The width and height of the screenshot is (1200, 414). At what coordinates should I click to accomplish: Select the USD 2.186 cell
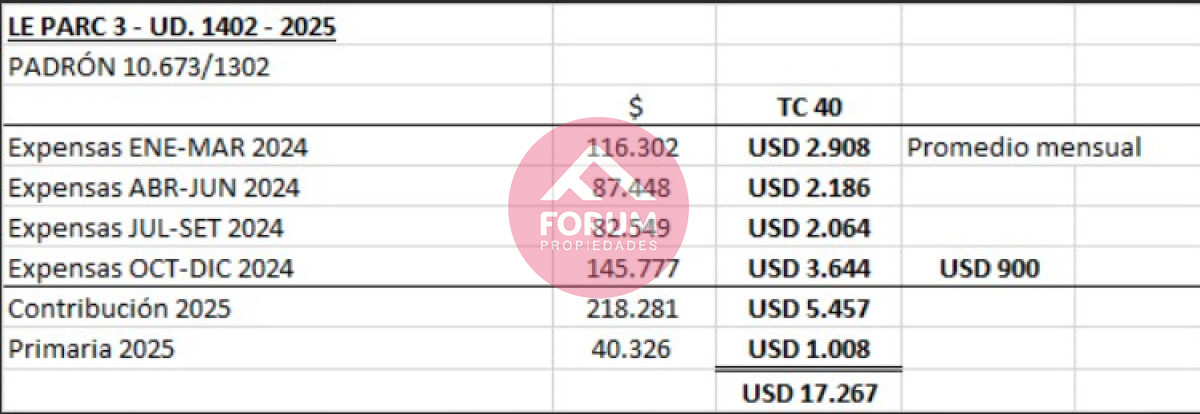click(808, 188)
